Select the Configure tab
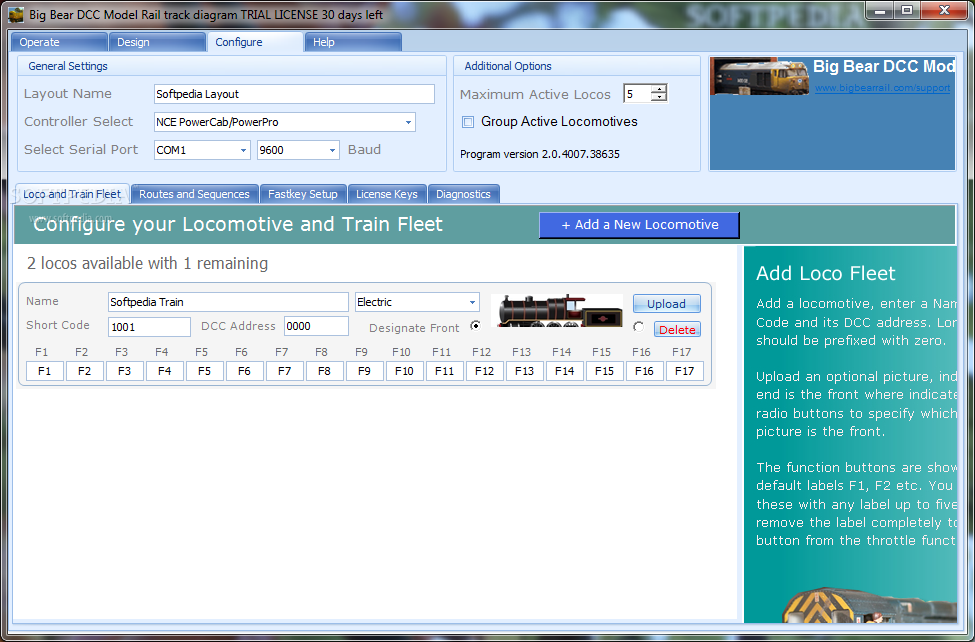This screenshot has width=975, height=642. click(255, 42)
